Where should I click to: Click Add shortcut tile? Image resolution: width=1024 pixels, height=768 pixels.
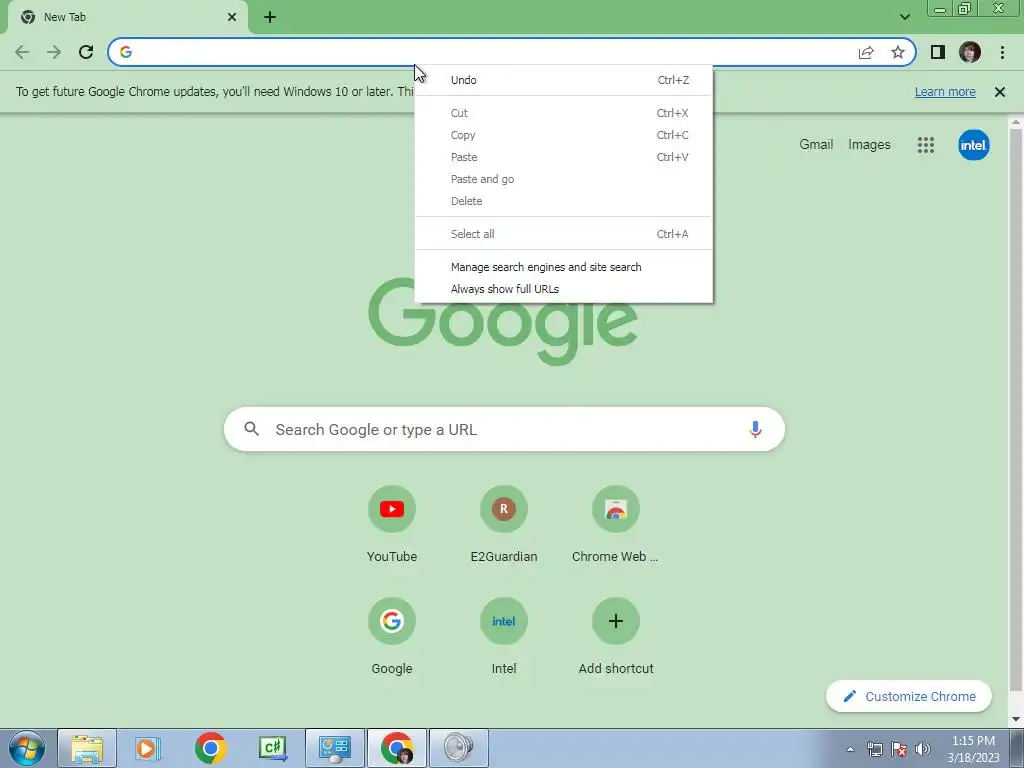pos(616,637)
